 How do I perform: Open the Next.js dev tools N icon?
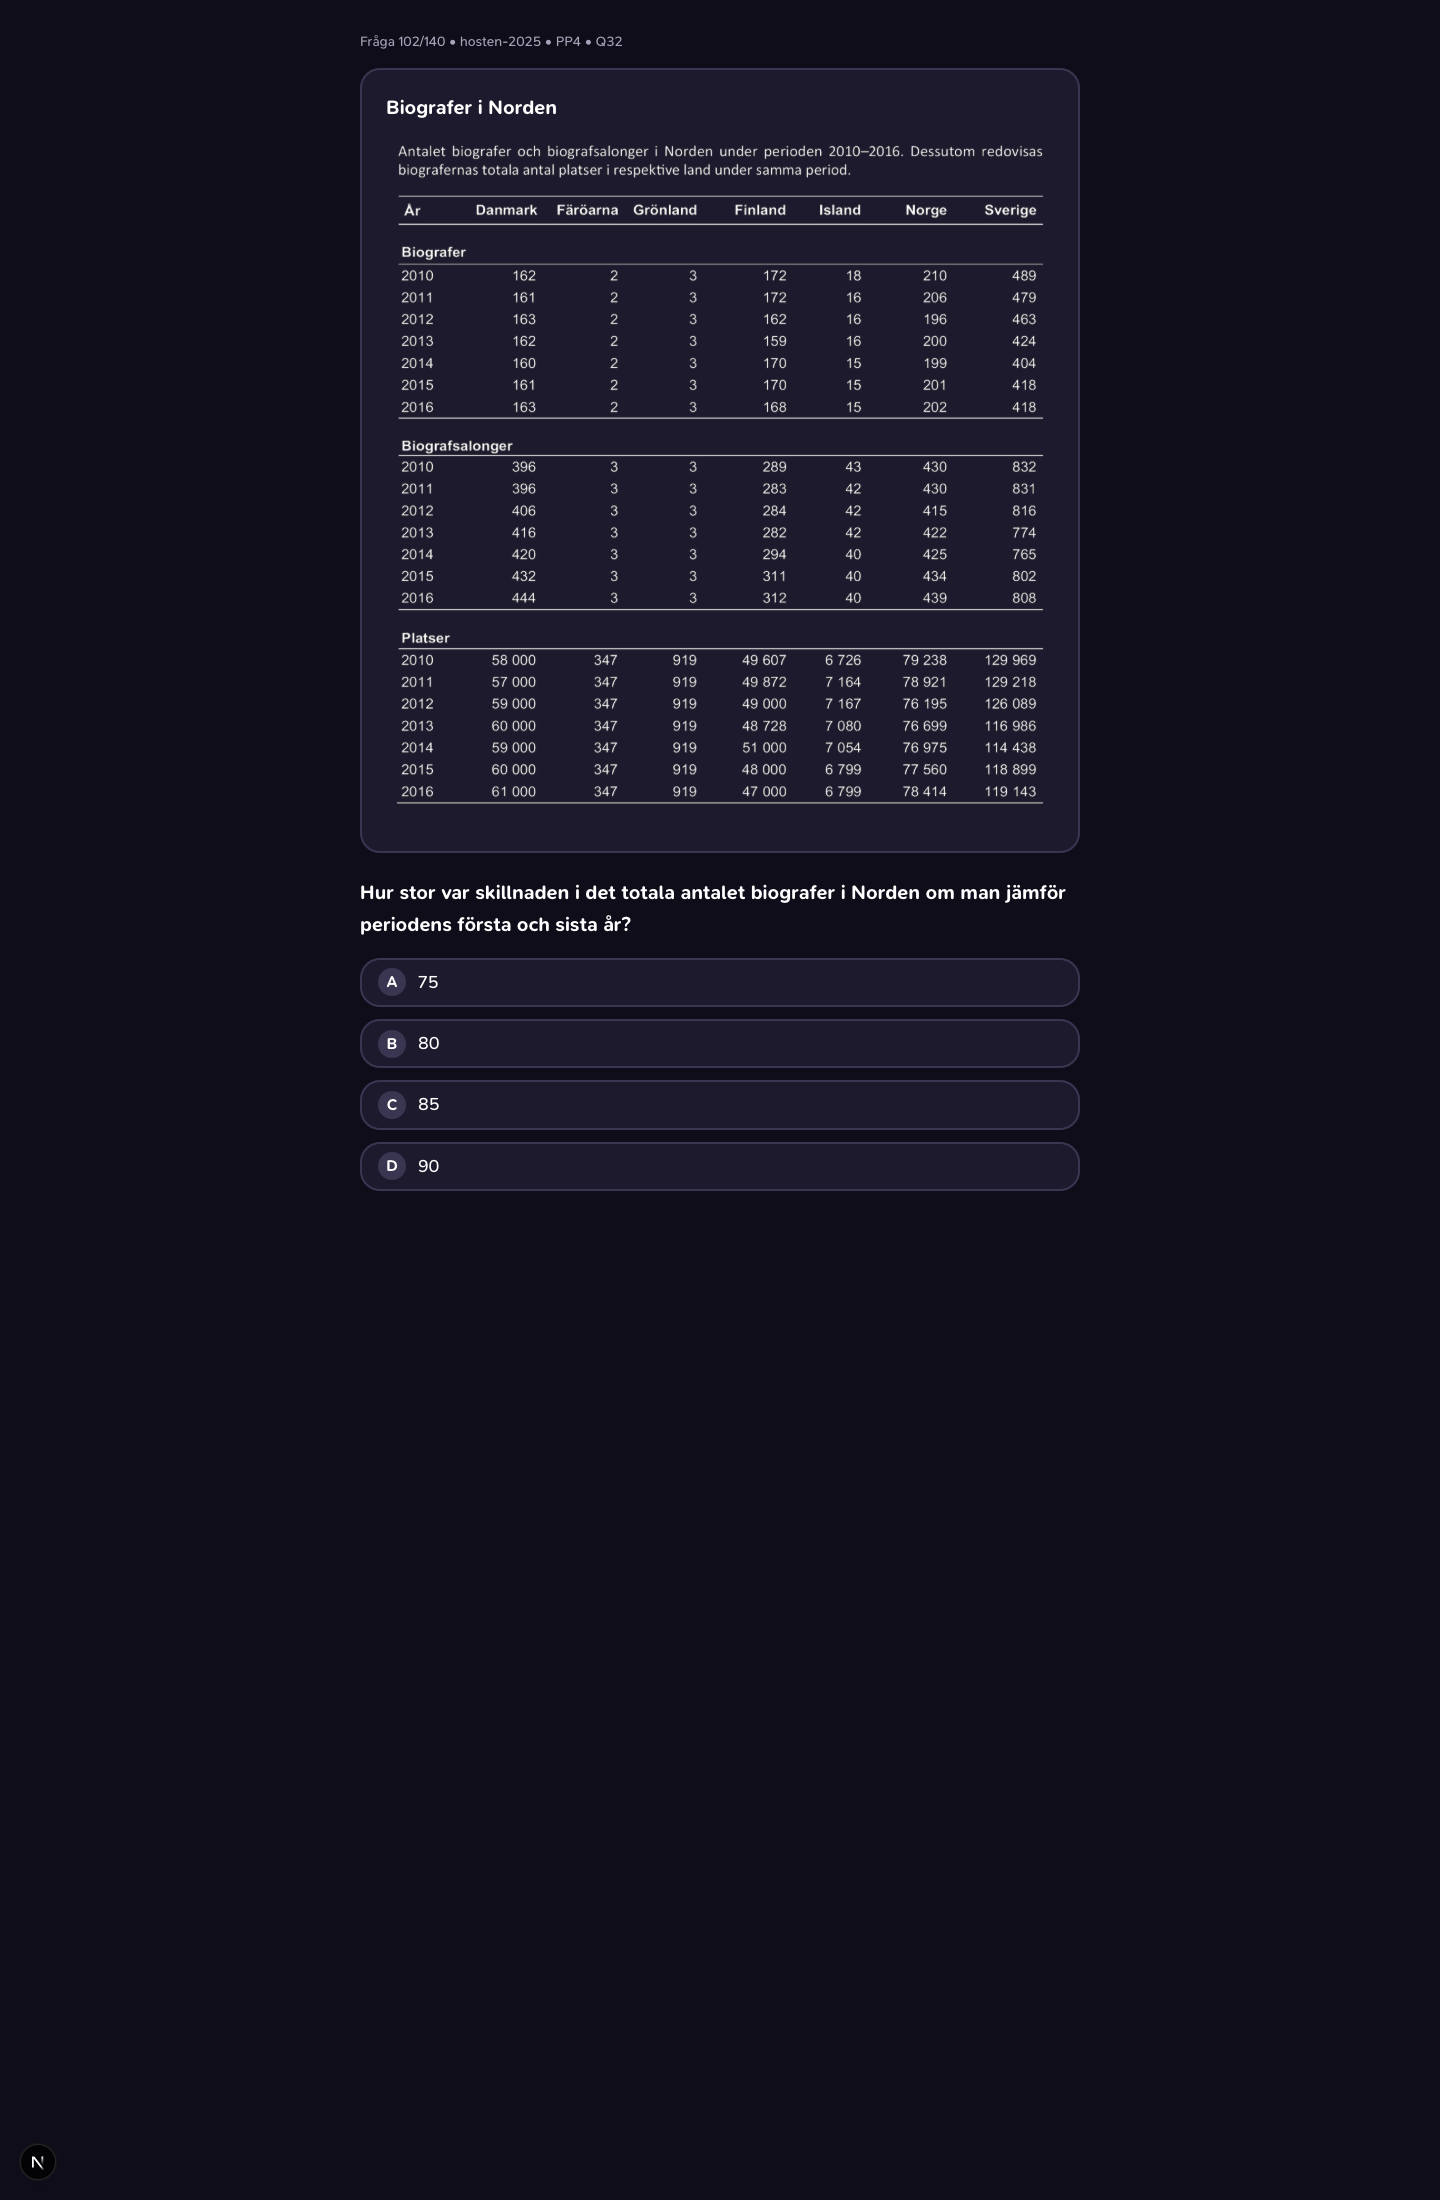38,2162
